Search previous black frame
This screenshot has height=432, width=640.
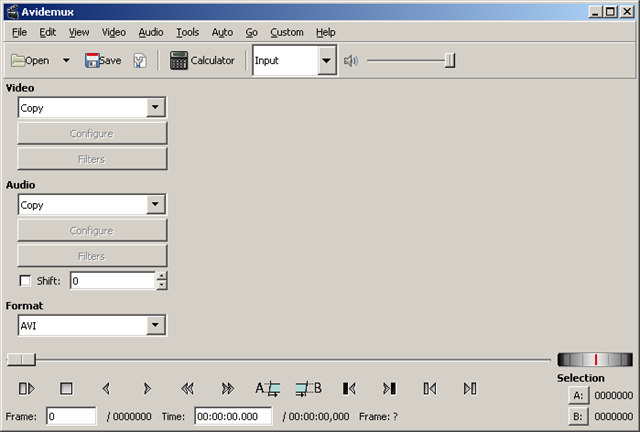(349, 388)
